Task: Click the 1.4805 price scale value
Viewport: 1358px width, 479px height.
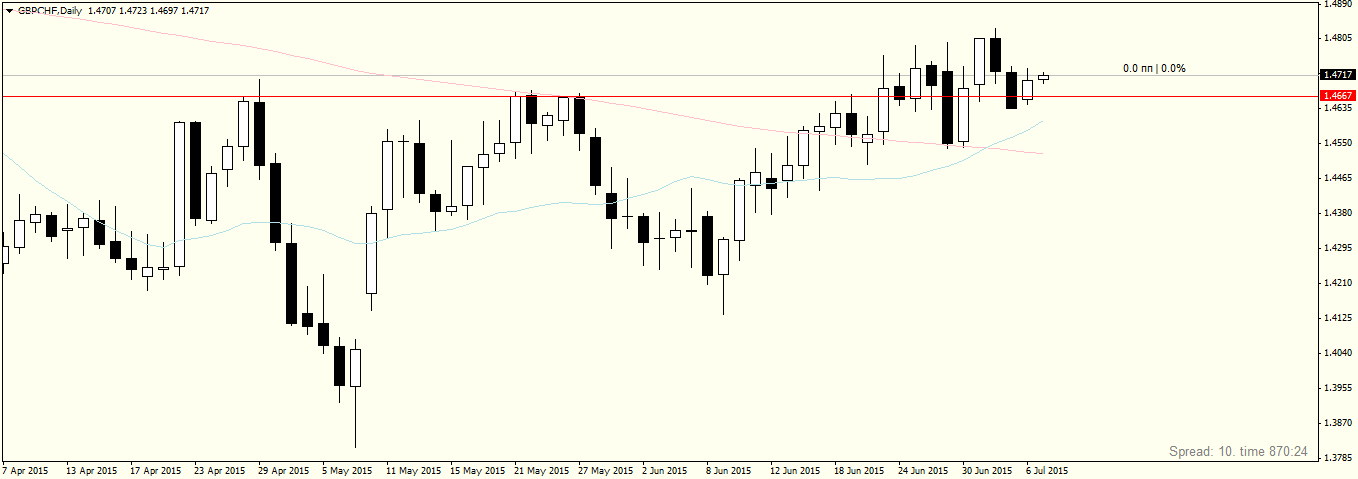Action: tap(1339, 38)
